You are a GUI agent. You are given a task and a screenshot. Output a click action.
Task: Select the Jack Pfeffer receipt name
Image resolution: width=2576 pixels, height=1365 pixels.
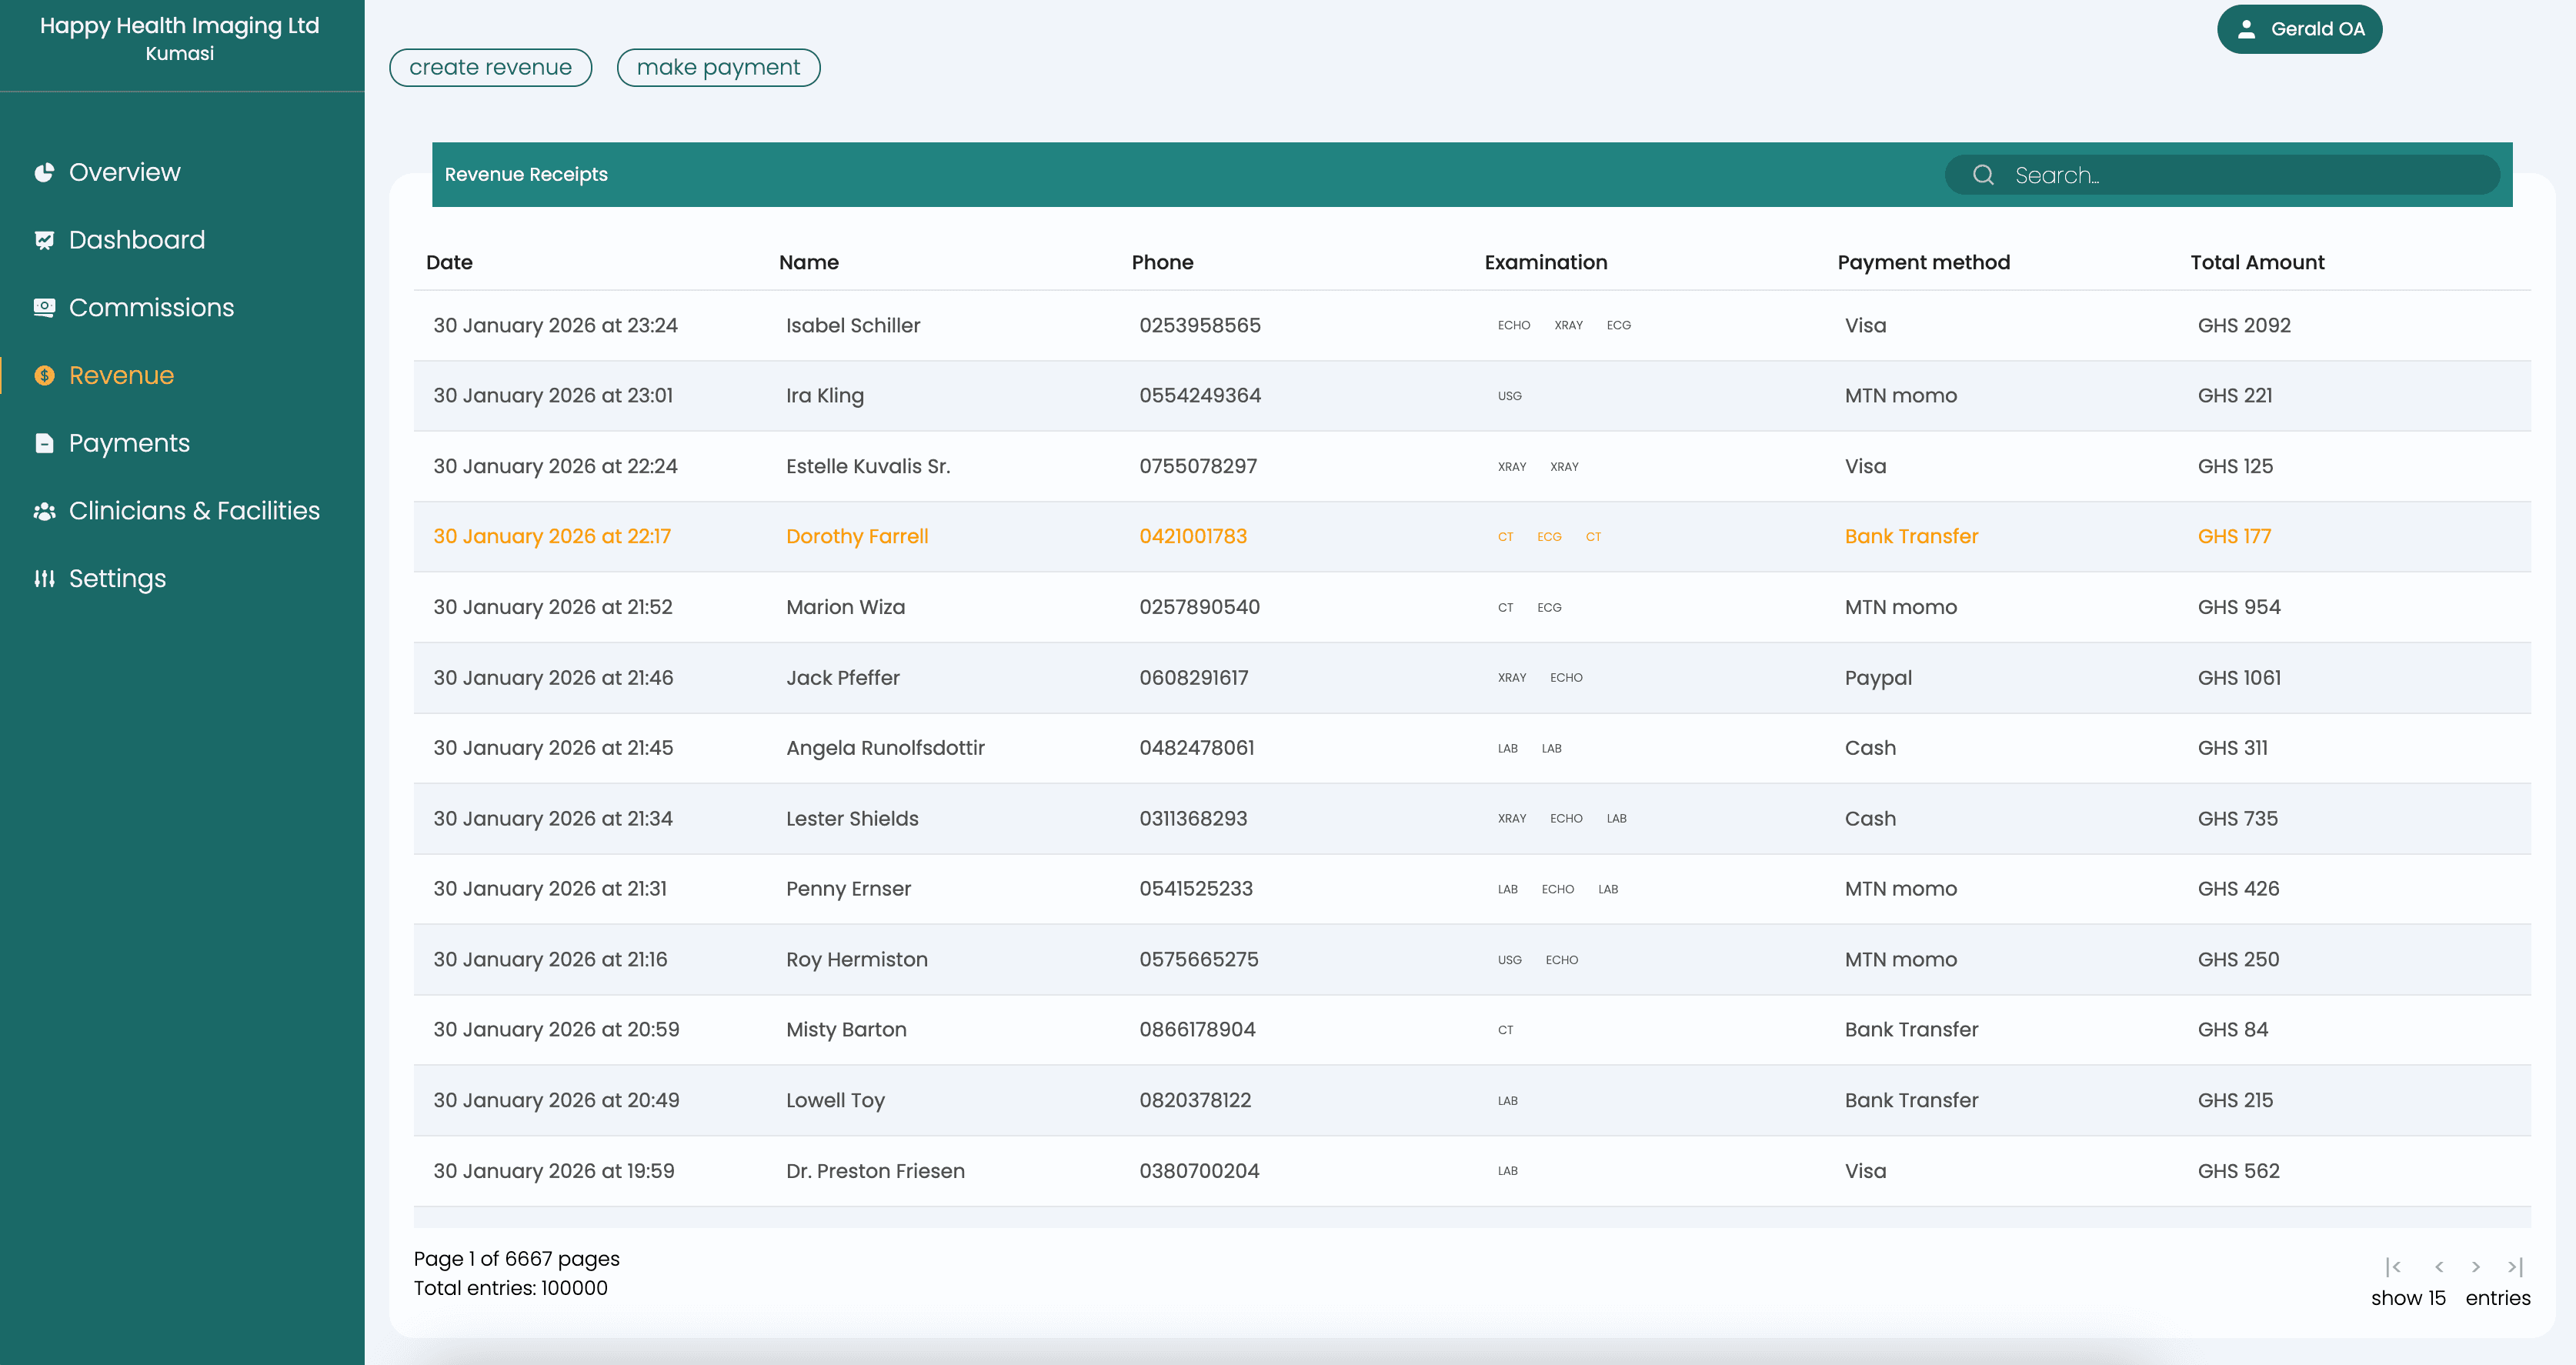tap(843, 678)
